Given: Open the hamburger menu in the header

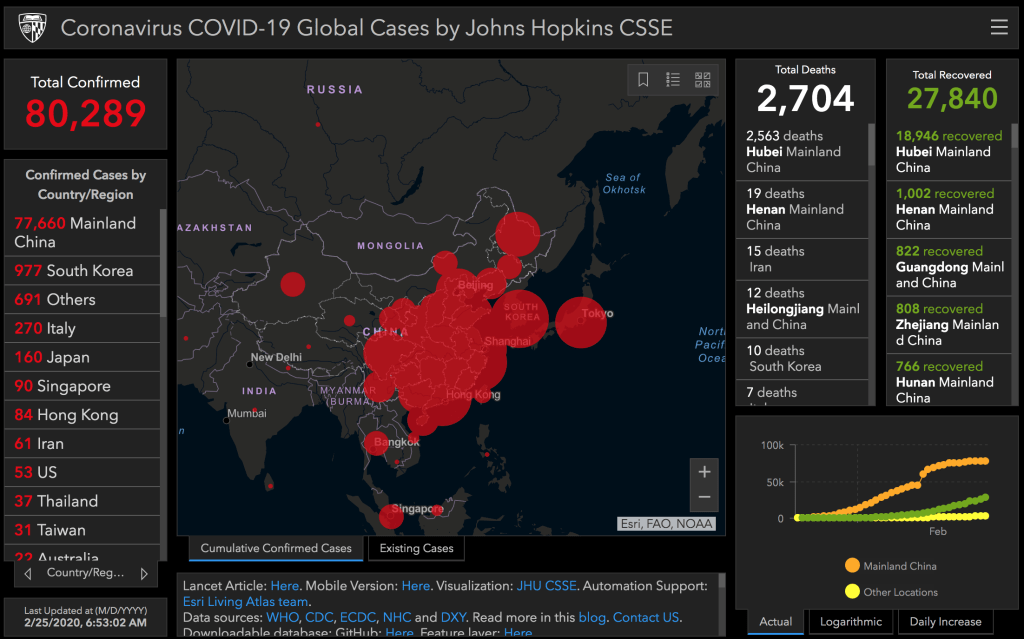Looking at the screenshot, I should 999,27.
